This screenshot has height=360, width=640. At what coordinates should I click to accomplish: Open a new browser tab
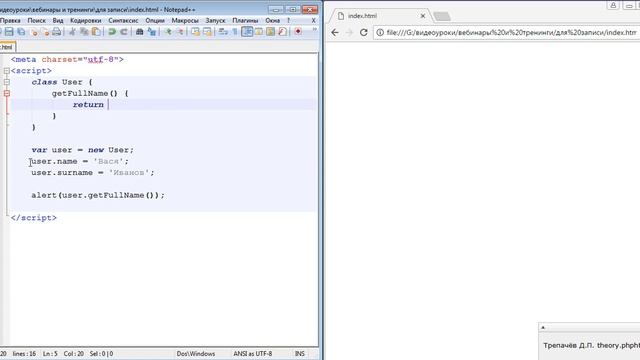coord(442,16)
